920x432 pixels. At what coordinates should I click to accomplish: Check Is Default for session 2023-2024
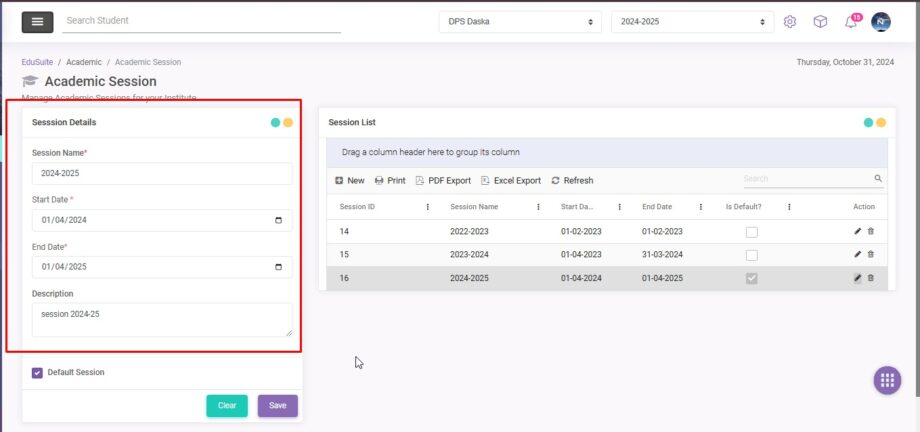click(x=751, y=255)
